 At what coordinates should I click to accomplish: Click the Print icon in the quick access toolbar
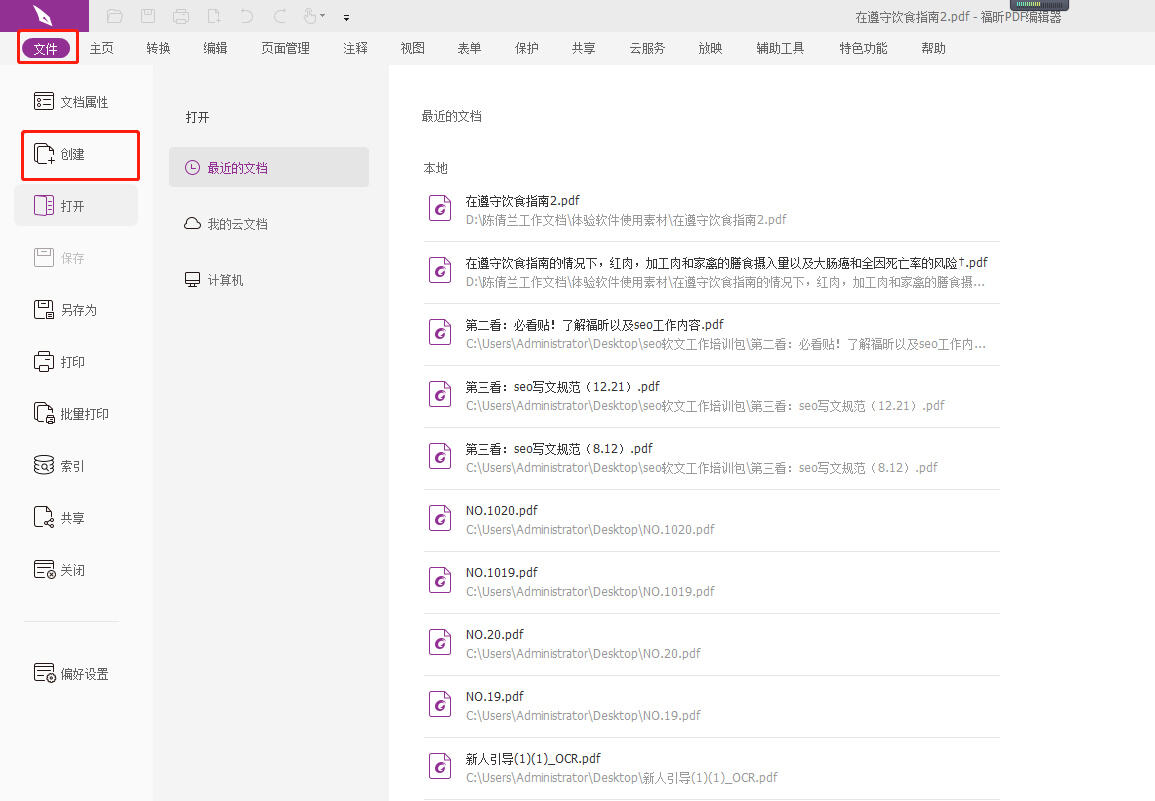click(x=180, y=16)
